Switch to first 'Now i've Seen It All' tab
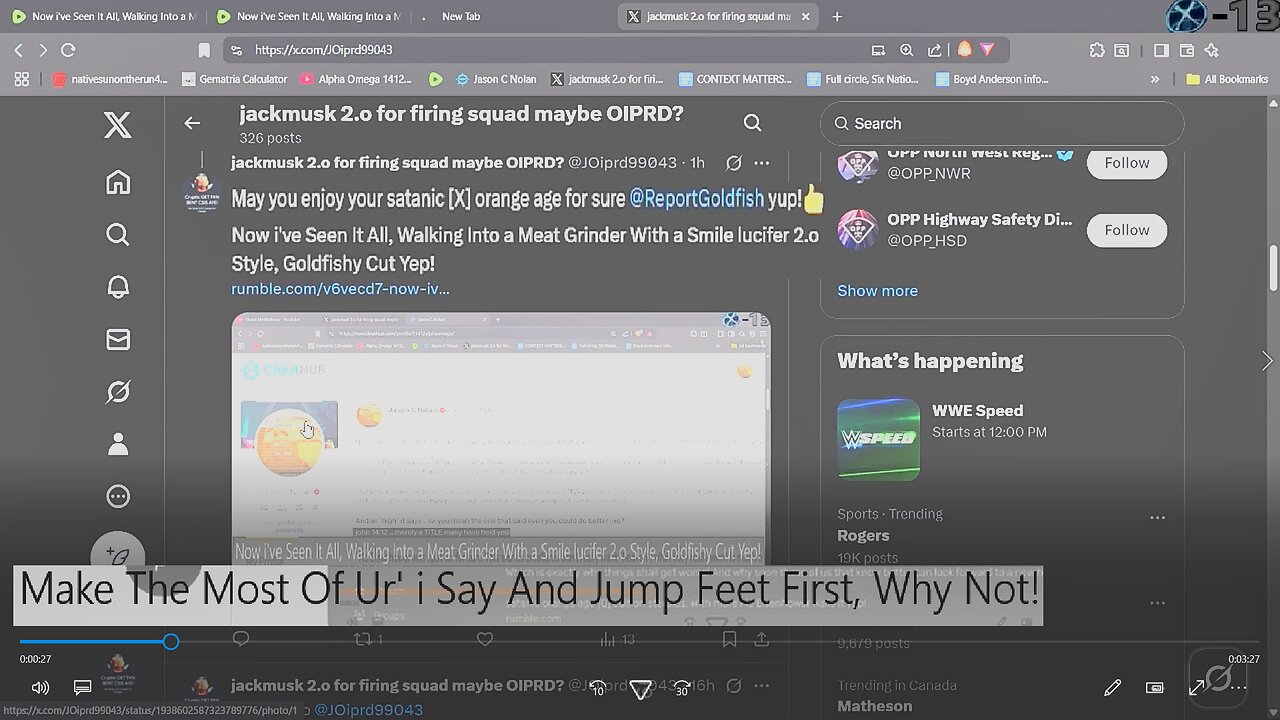This screenshot has width=1280, height=720. (x=104, y=16)
